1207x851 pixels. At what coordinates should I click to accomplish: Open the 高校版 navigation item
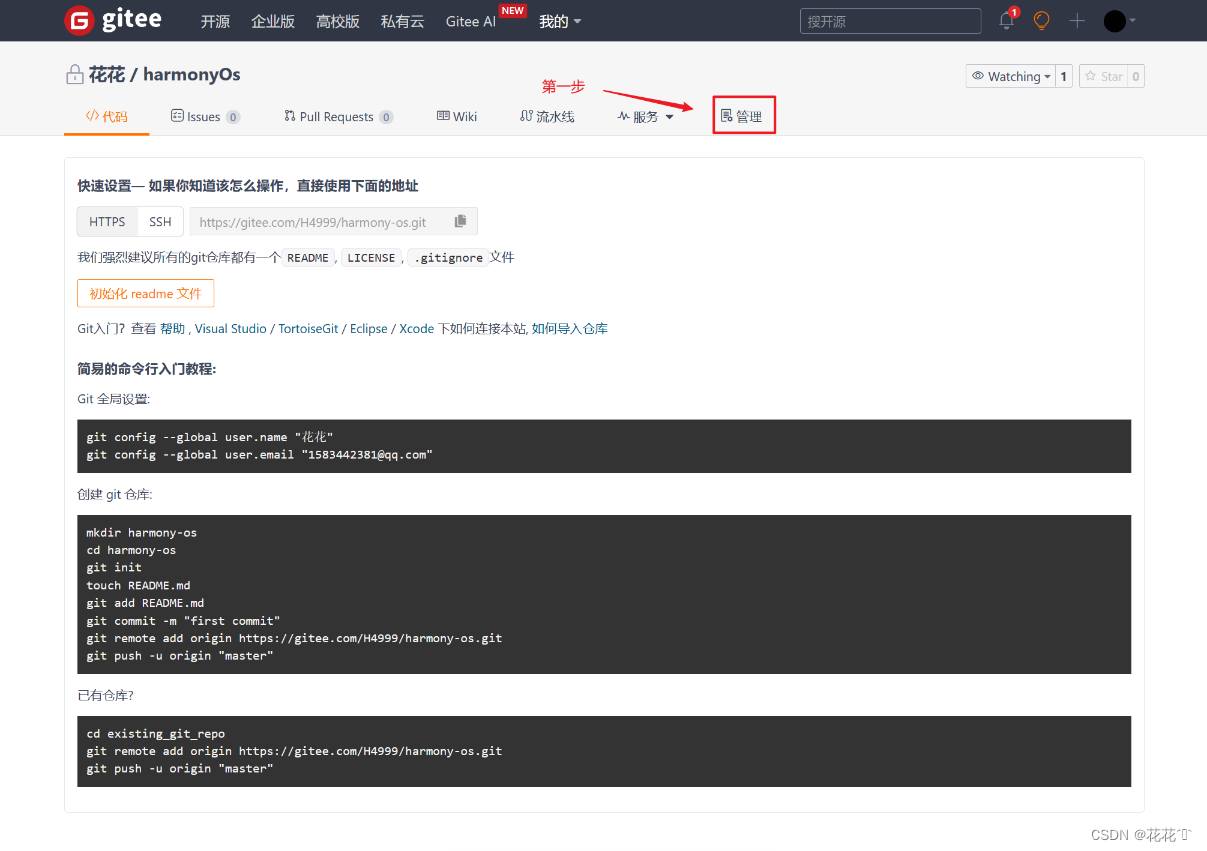click(x=338, y=21)
